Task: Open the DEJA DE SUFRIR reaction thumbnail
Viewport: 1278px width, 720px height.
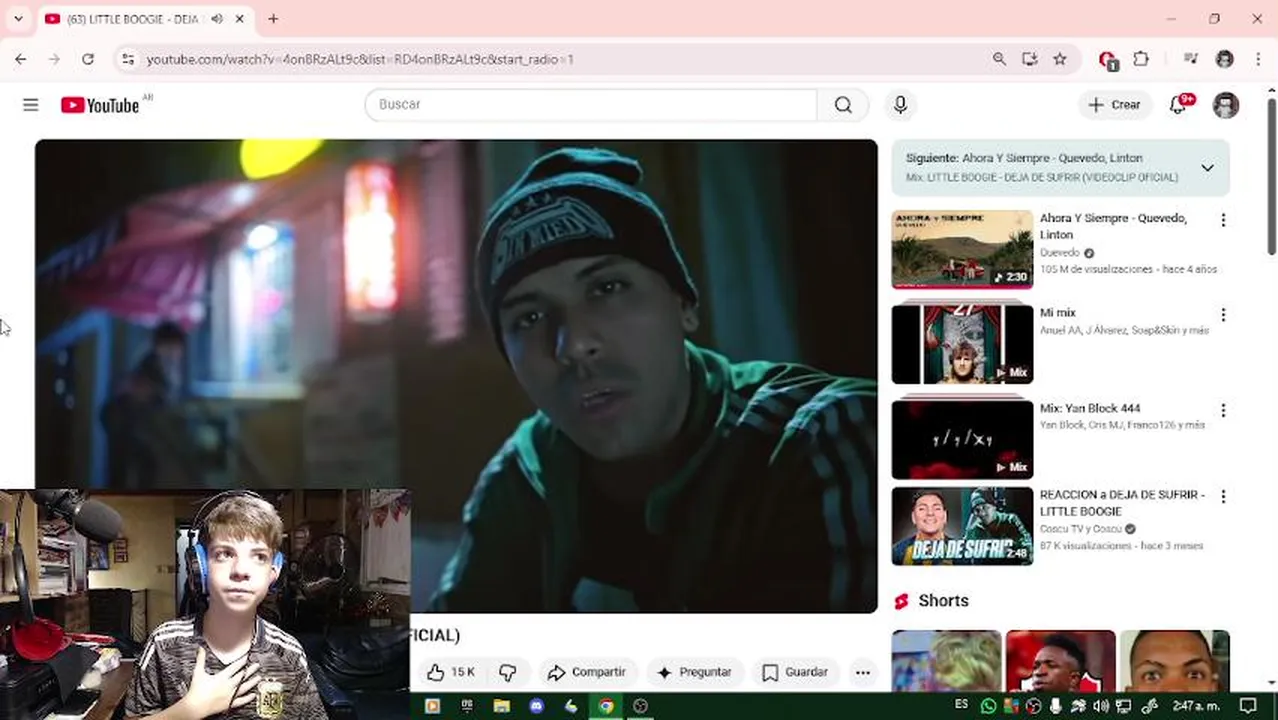Action: click(962, 526)
